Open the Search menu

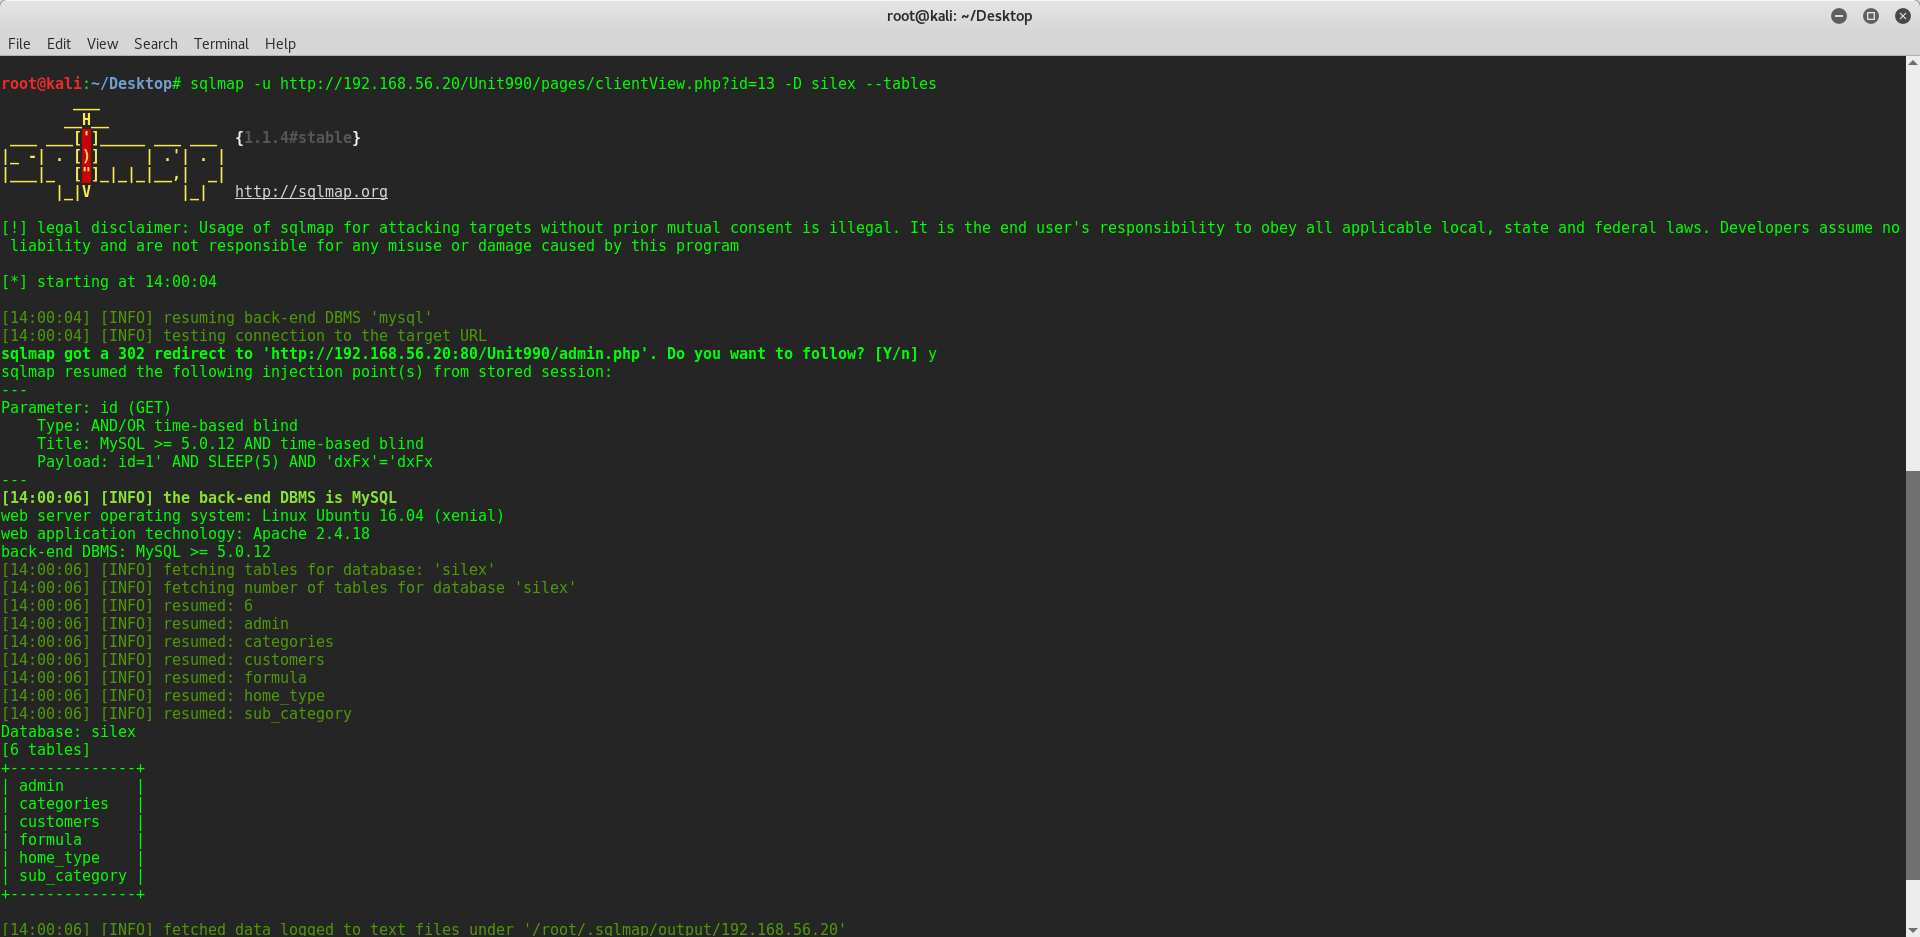(x=156, y=44)
